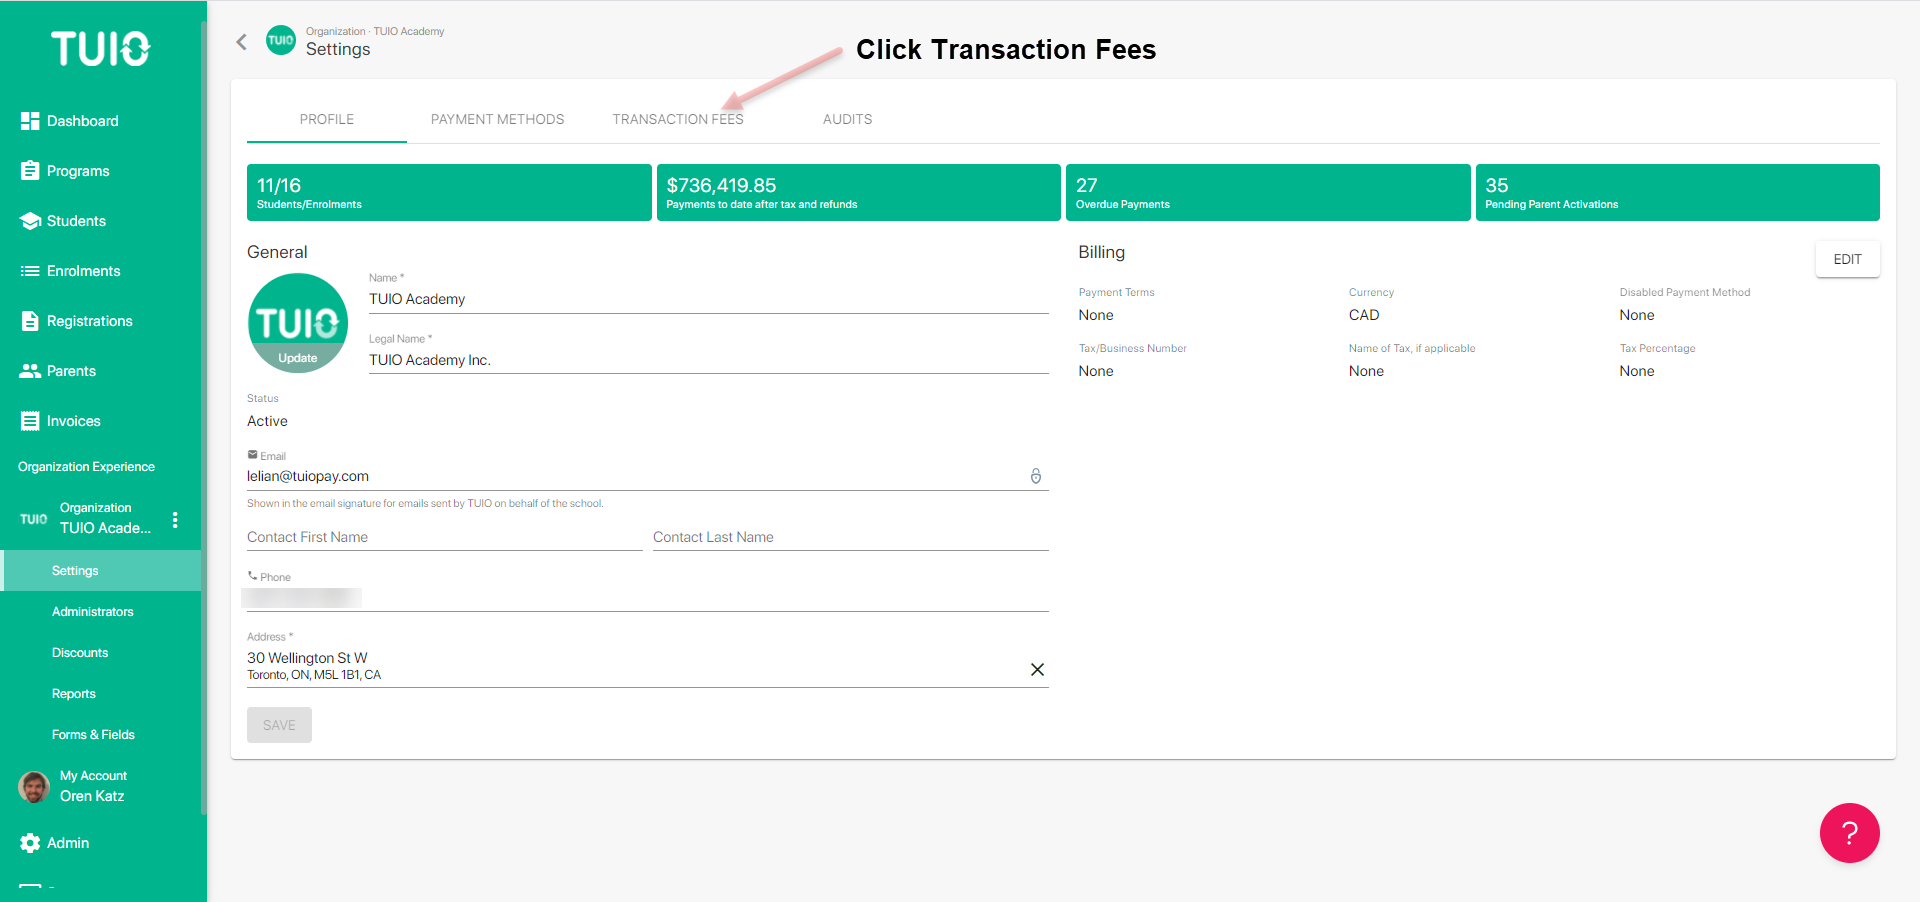Click the Status value Active

tap(267, 421)
